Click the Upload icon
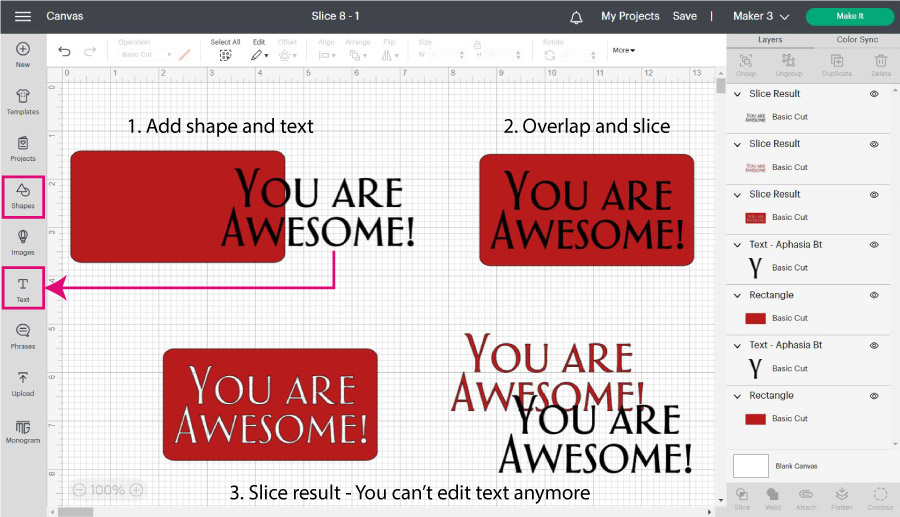This screenshot has height=517, width=900. point(23,383)
